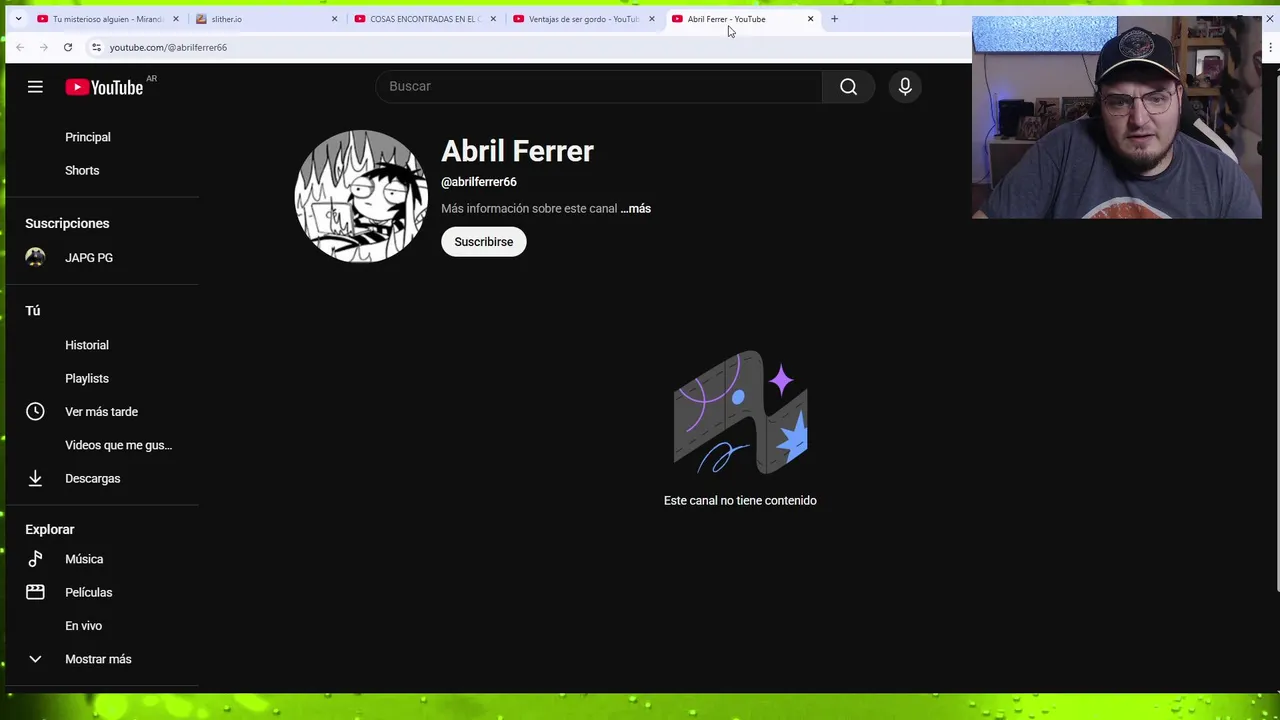Click the Ver más tarde clock icon
1280x720 pixels.
(35, 412)
